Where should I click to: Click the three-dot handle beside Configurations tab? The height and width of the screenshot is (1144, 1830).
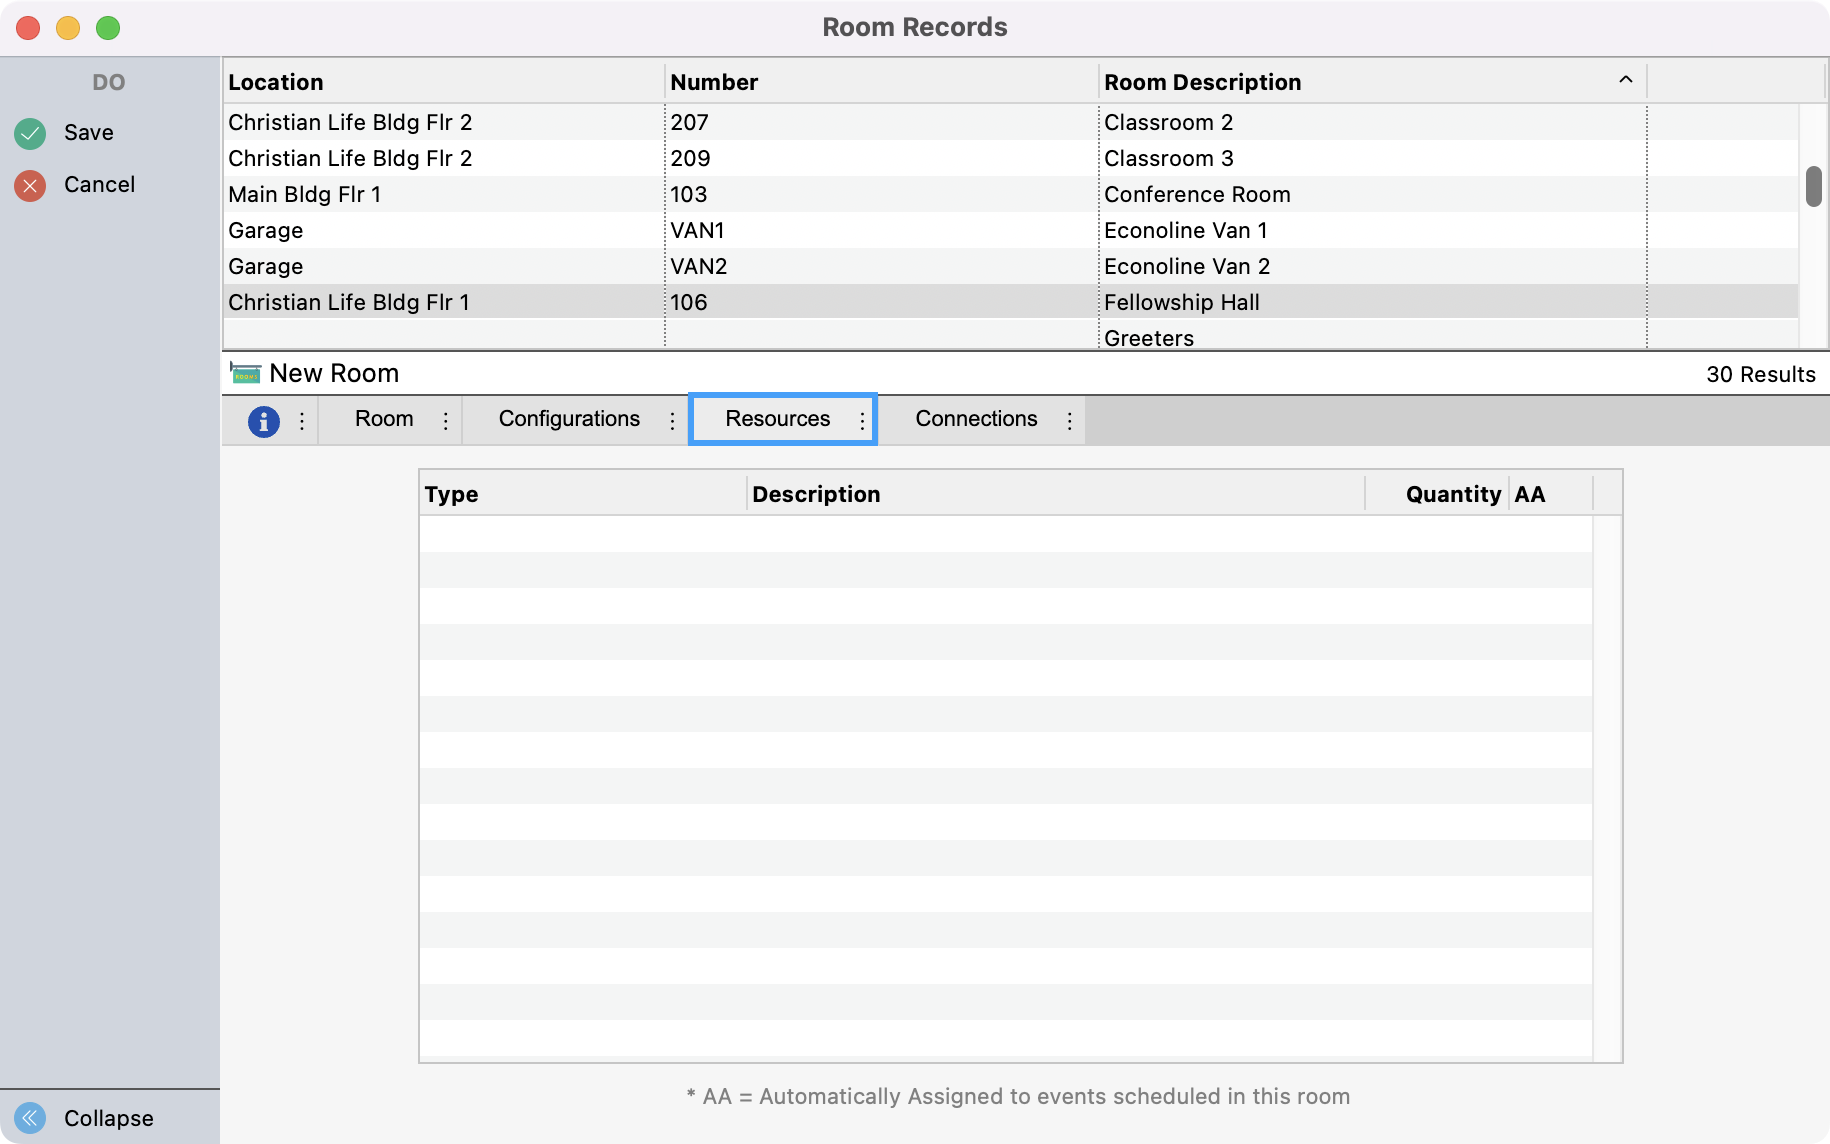[672, 421]
